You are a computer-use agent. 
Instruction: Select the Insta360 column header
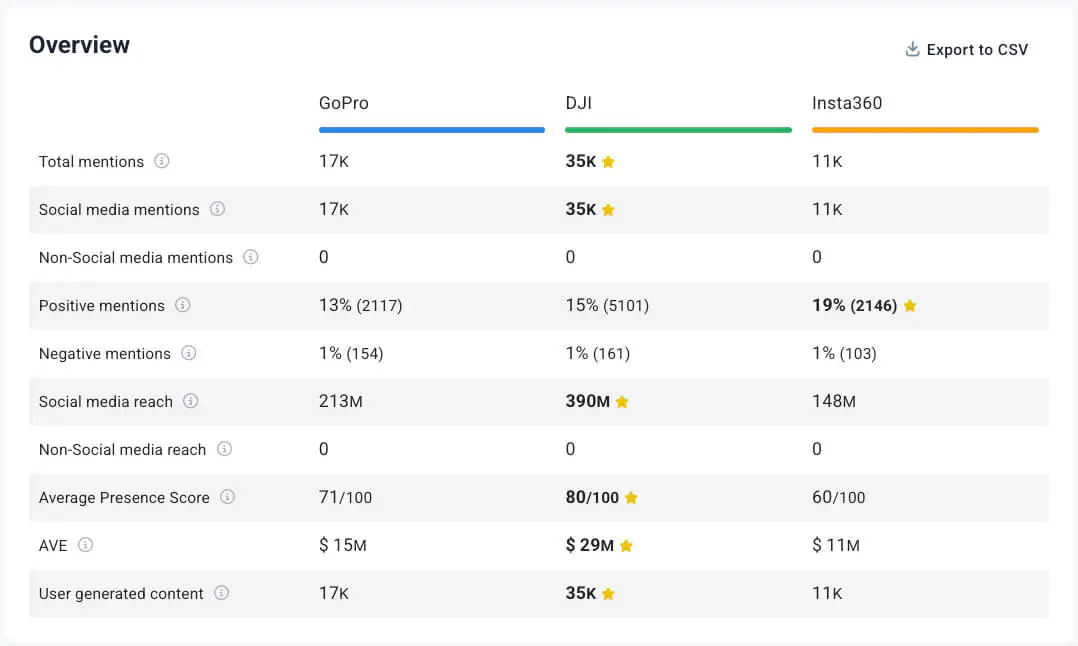(x=847, y=103)
